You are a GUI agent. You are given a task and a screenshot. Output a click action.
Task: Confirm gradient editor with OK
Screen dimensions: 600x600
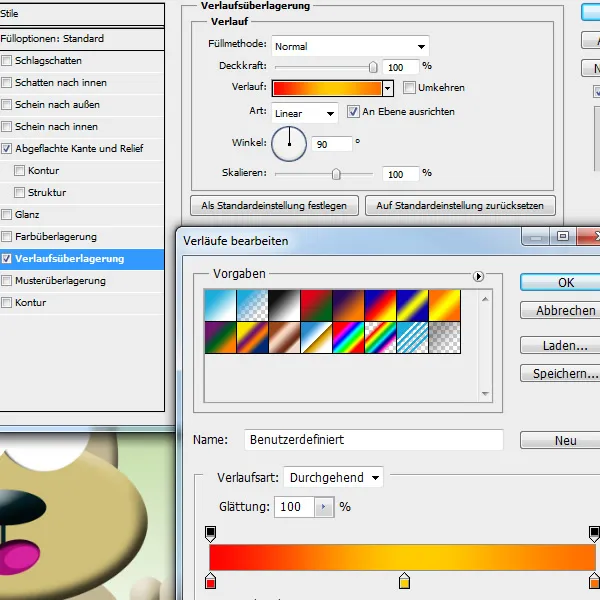pyautogui.click(x=560, y=282)
